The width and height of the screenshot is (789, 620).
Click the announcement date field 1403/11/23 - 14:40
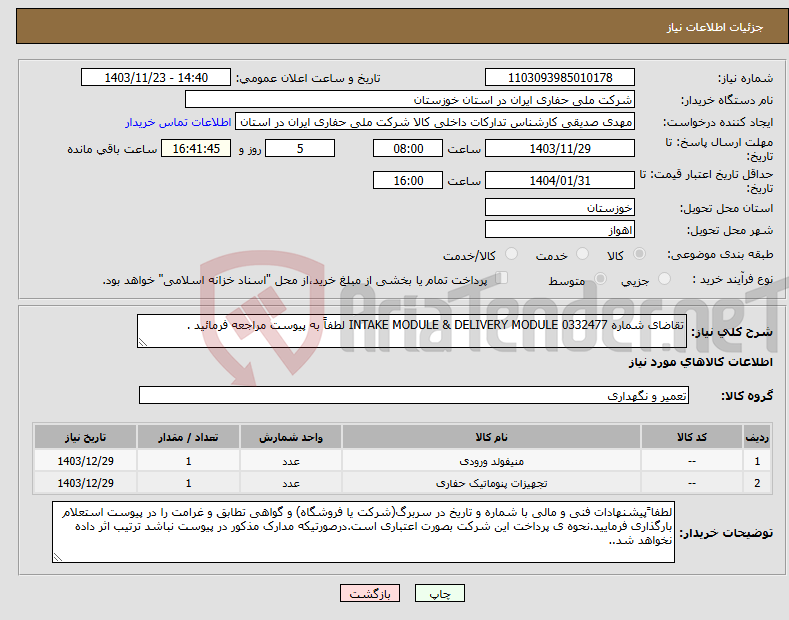pos(156,78)
